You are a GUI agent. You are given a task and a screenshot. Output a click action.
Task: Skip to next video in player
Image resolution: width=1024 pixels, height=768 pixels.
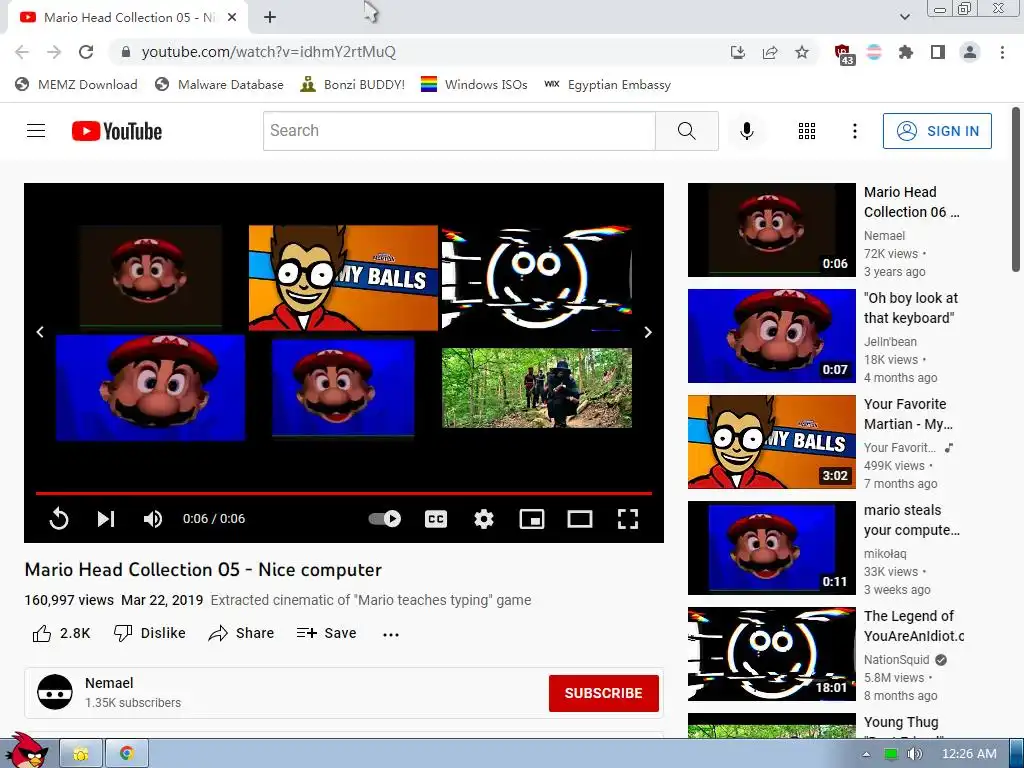pos(106,519)
